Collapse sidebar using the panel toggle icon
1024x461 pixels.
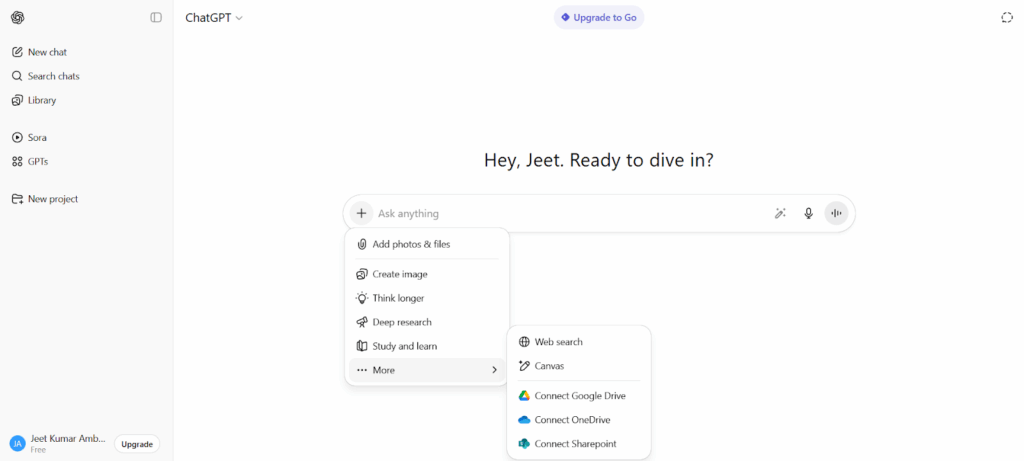(x=156, y=17)
